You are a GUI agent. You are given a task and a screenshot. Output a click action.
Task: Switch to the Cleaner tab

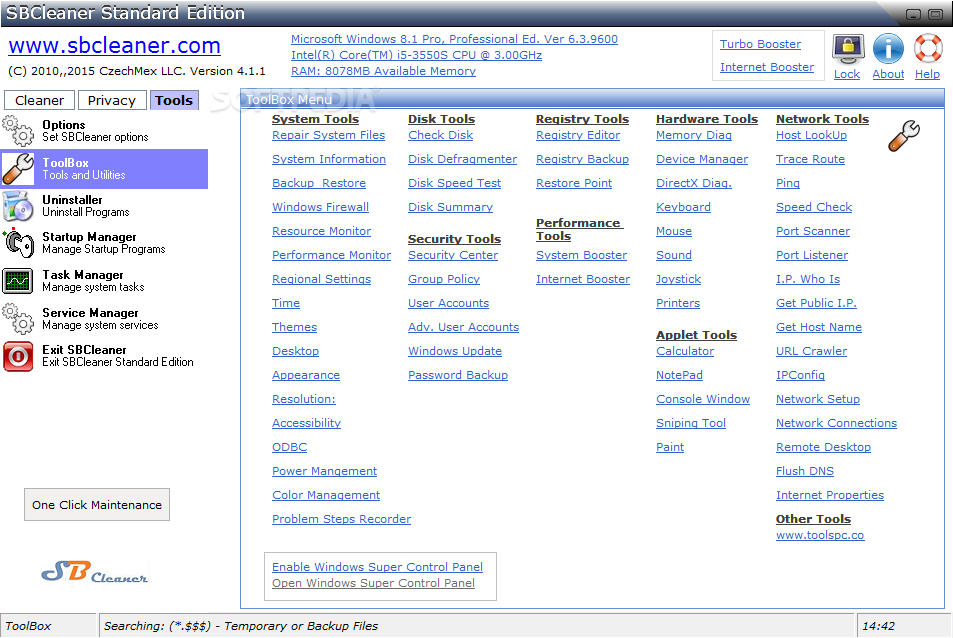tap(40, 100)
